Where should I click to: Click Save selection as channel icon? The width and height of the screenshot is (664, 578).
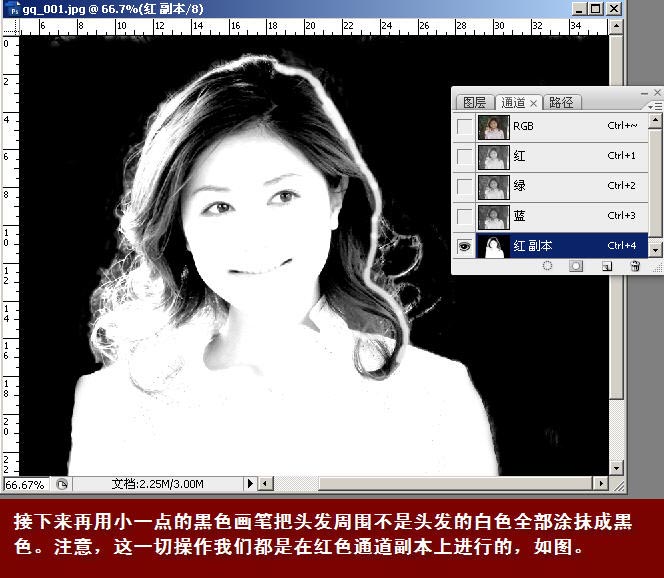576,266
